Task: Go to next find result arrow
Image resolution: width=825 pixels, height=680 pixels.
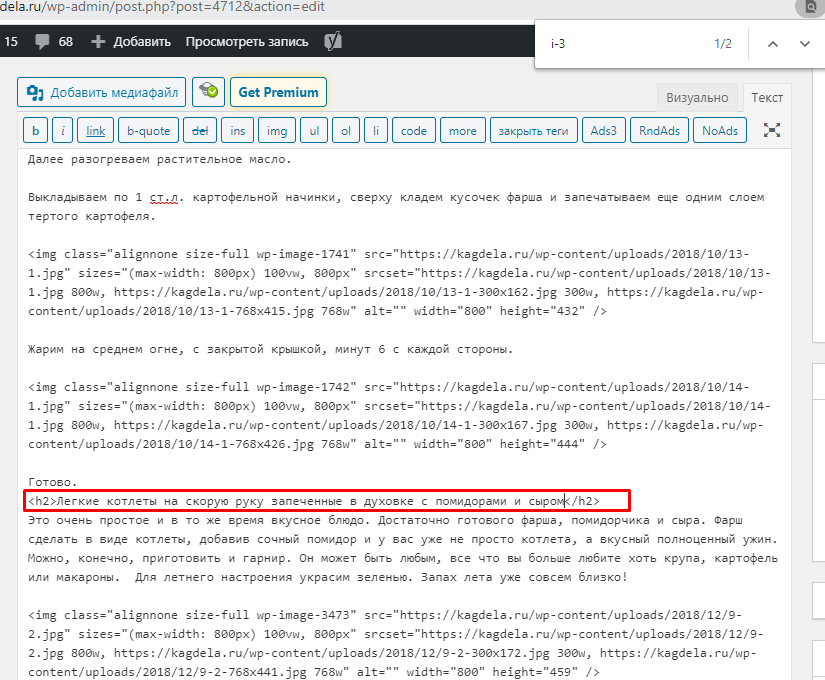Action: (x=805, y=44)
